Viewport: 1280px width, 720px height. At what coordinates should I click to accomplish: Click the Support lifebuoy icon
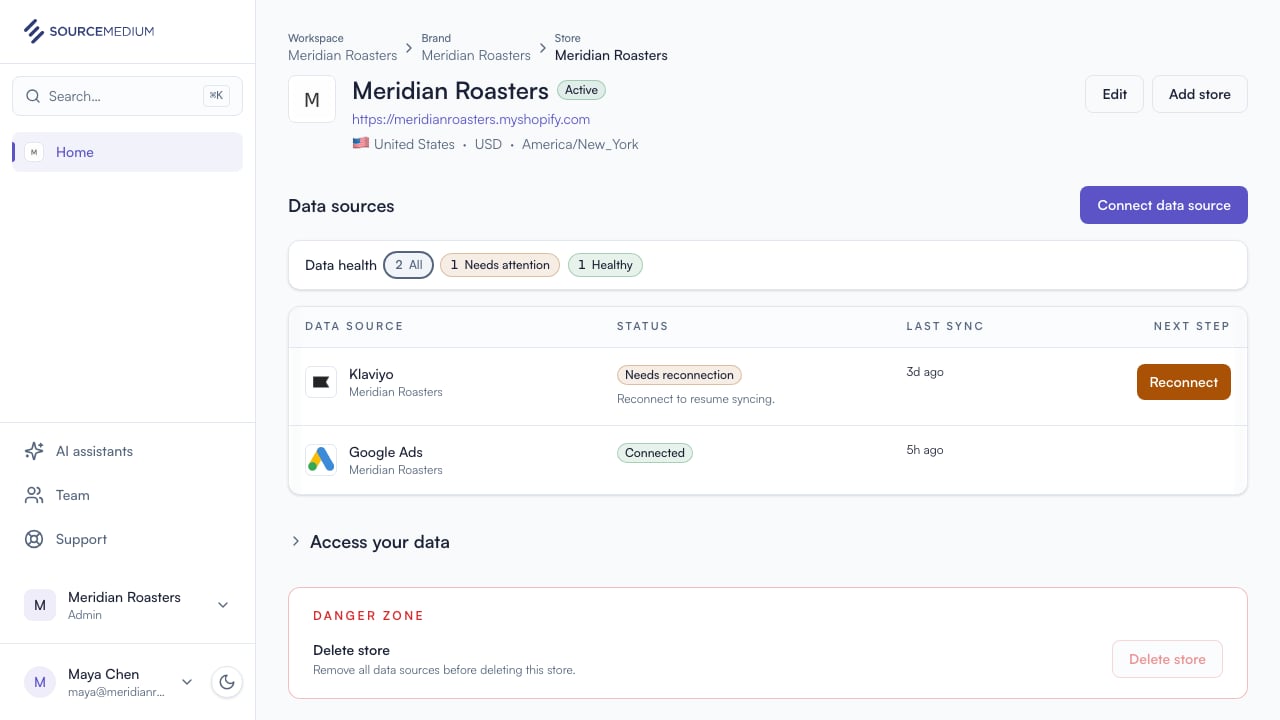(x=34, y=539)
